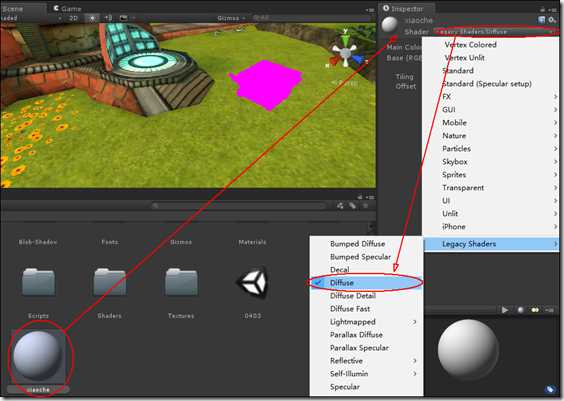Choose Standard shader
This screenshot has height=401, width=564.
point(491,70)
